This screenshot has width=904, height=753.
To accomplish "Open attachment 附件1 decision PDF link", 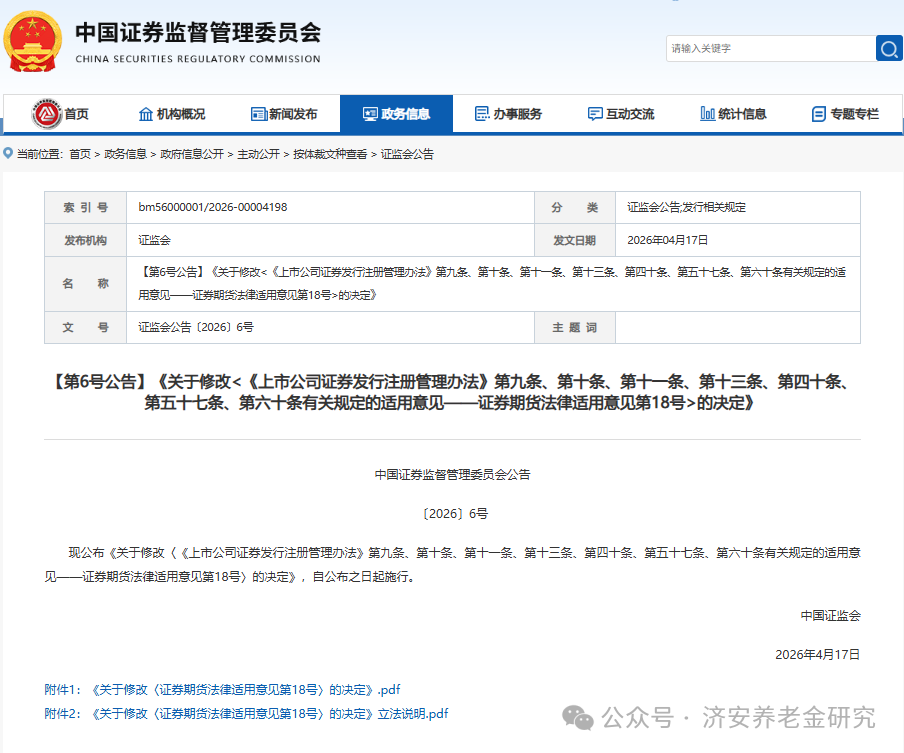I will pyautogui.click(x=222, y=690).
